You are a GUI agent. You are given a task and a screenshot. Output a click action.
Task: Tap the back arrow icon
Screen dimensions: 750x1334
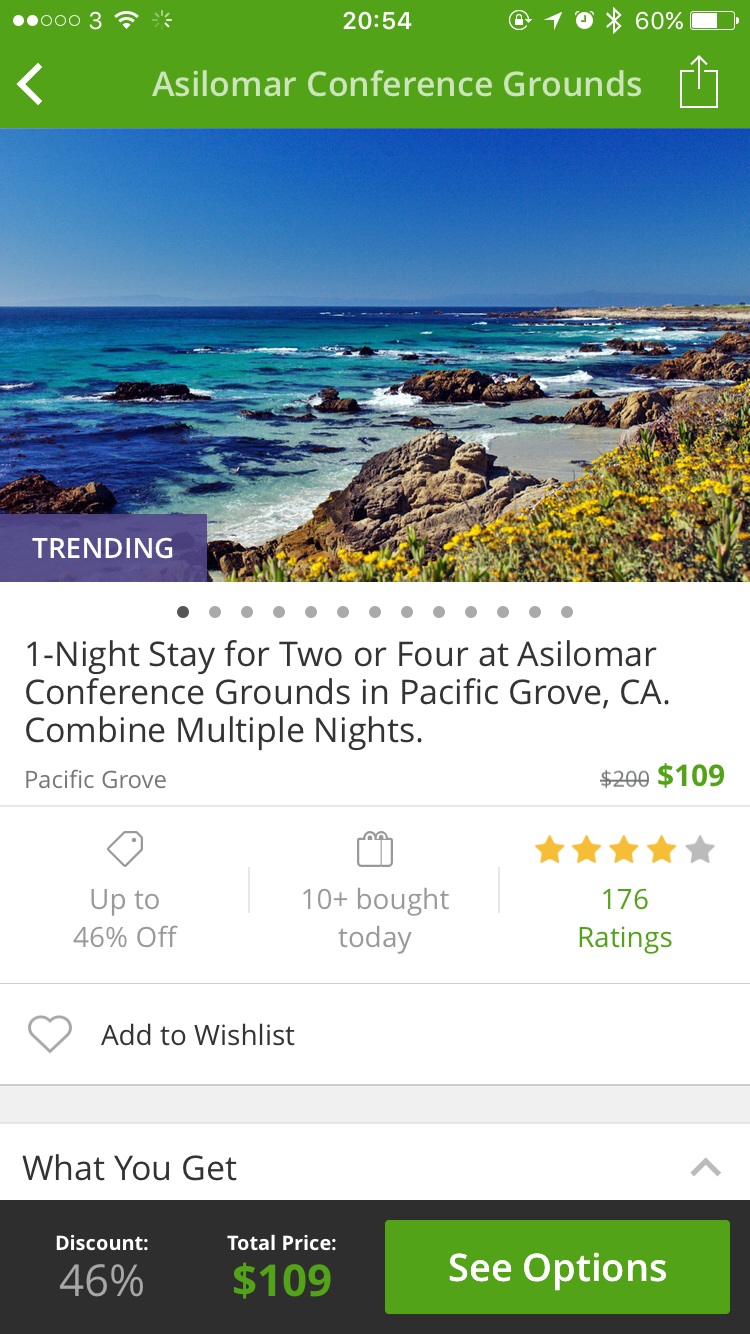(x=30, y=84)
